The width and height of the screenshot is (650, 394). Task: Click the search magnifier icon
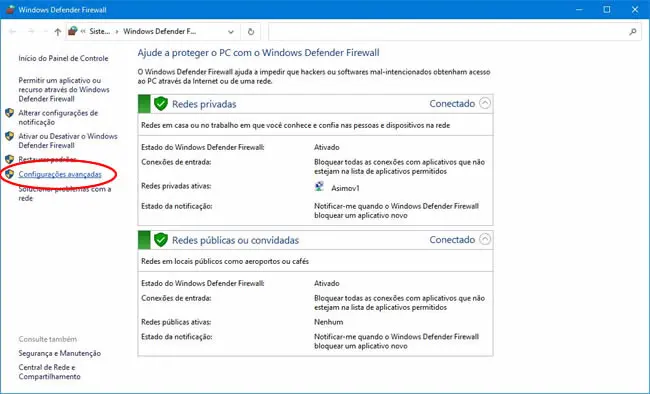pyautogui.click(x=633, y=32)
